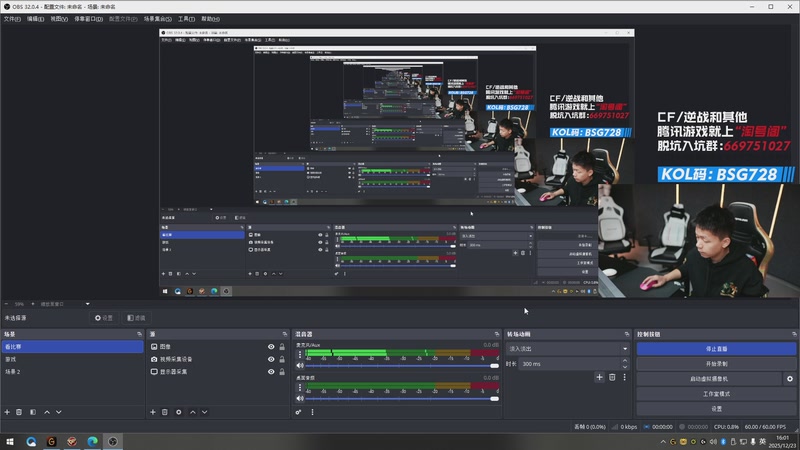Move the selected scene down in the 场景 panel

[59, 412]
